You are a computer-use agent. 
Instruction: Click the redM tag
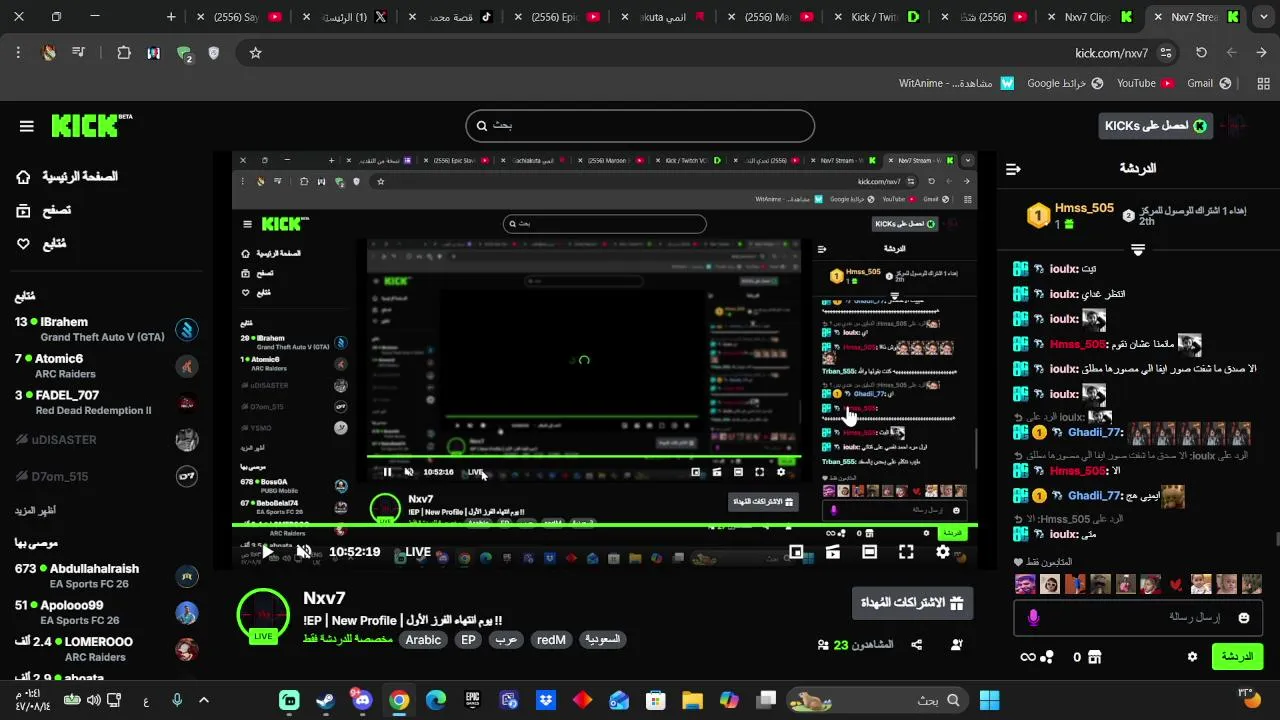(x=551, y=640)
